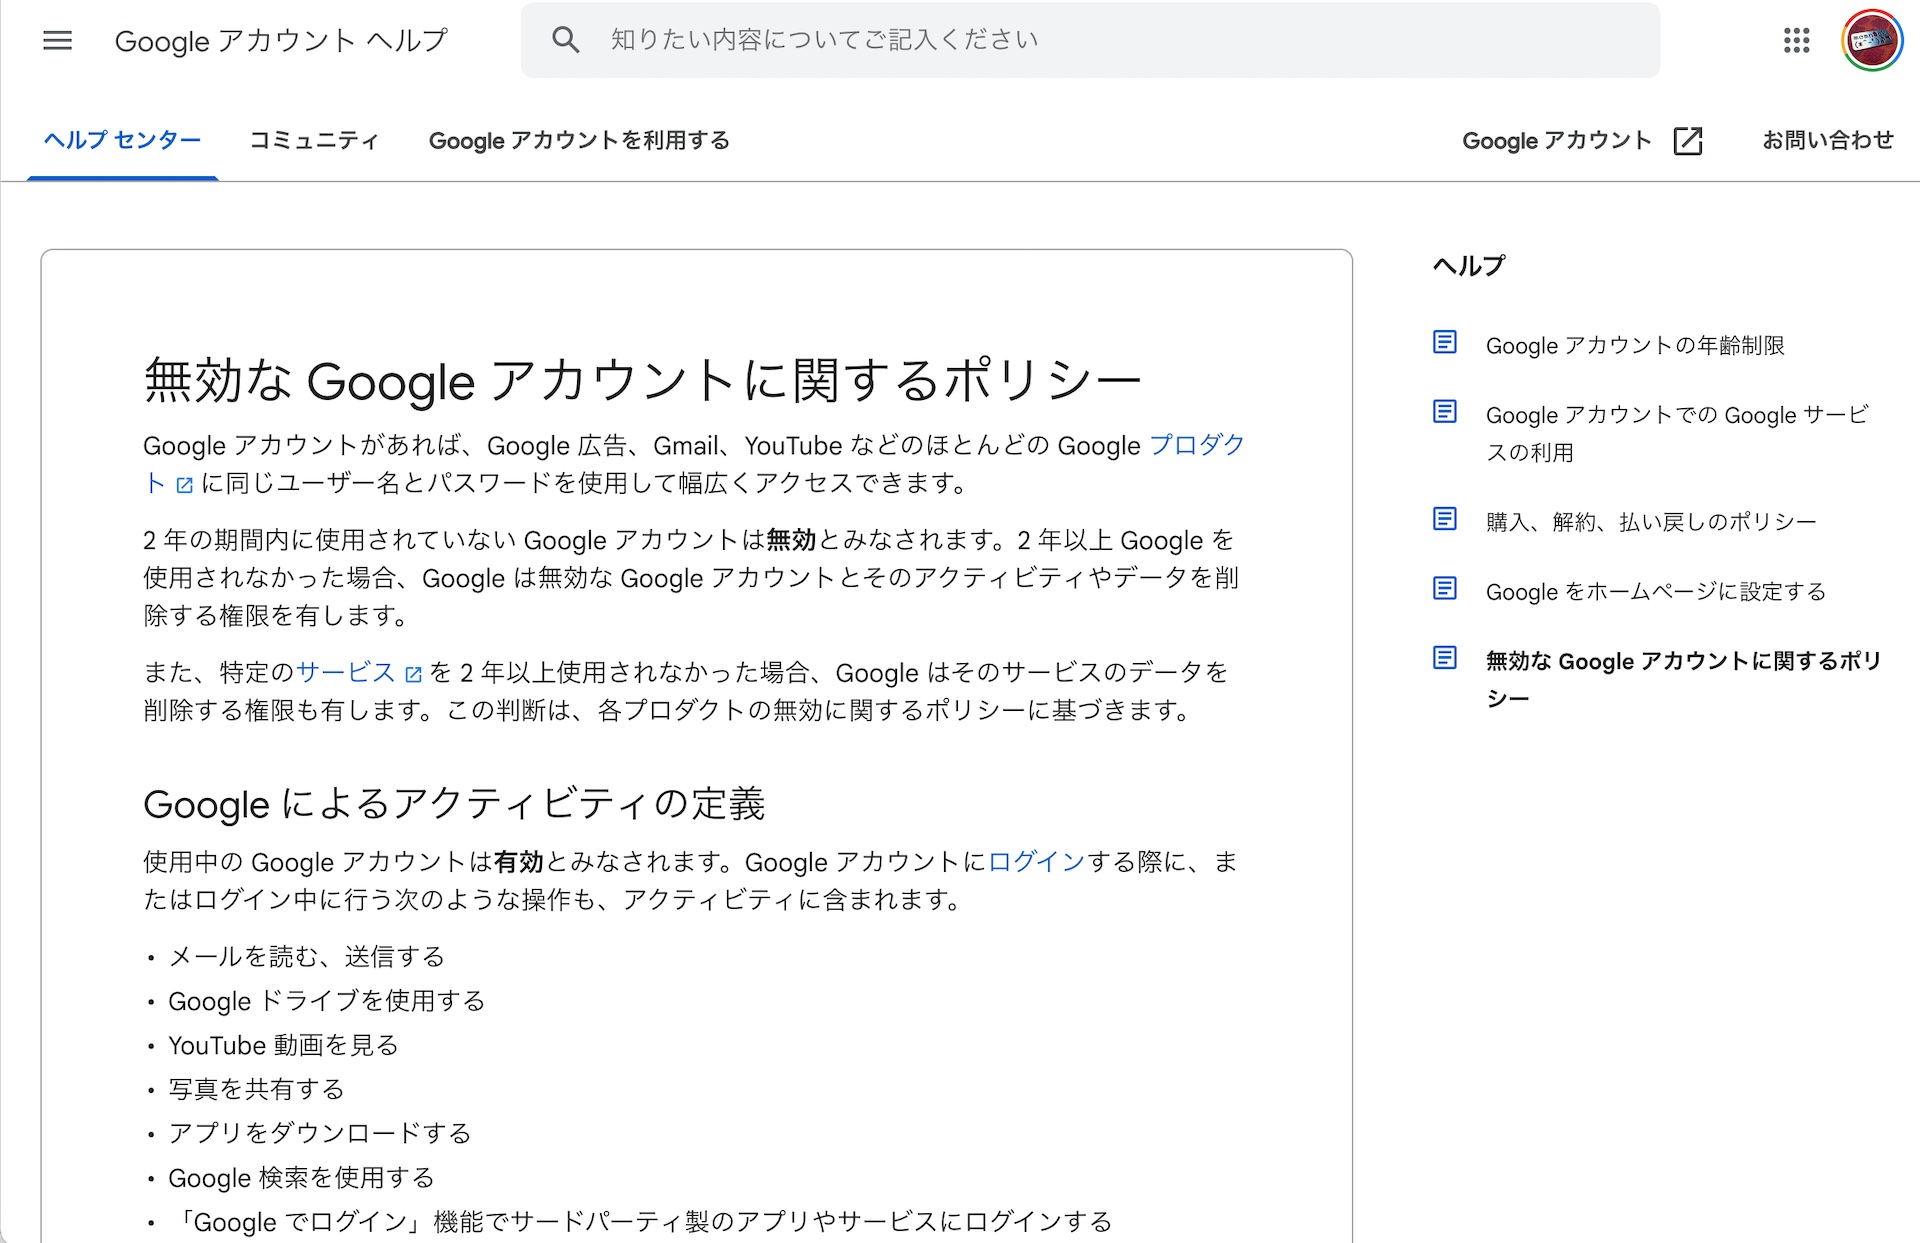This screenshot has height=1243, width=1920.
Task: Click the external link icon beside Google アカウント
Action: (1687, 141)
